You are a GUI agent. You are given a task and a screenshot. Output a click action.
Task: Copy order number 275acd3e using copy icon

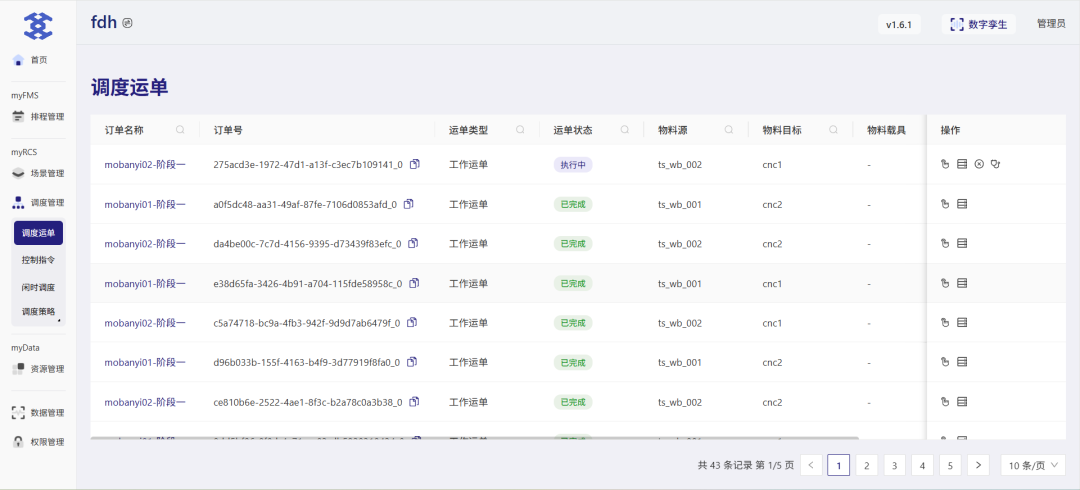(414, 164)
